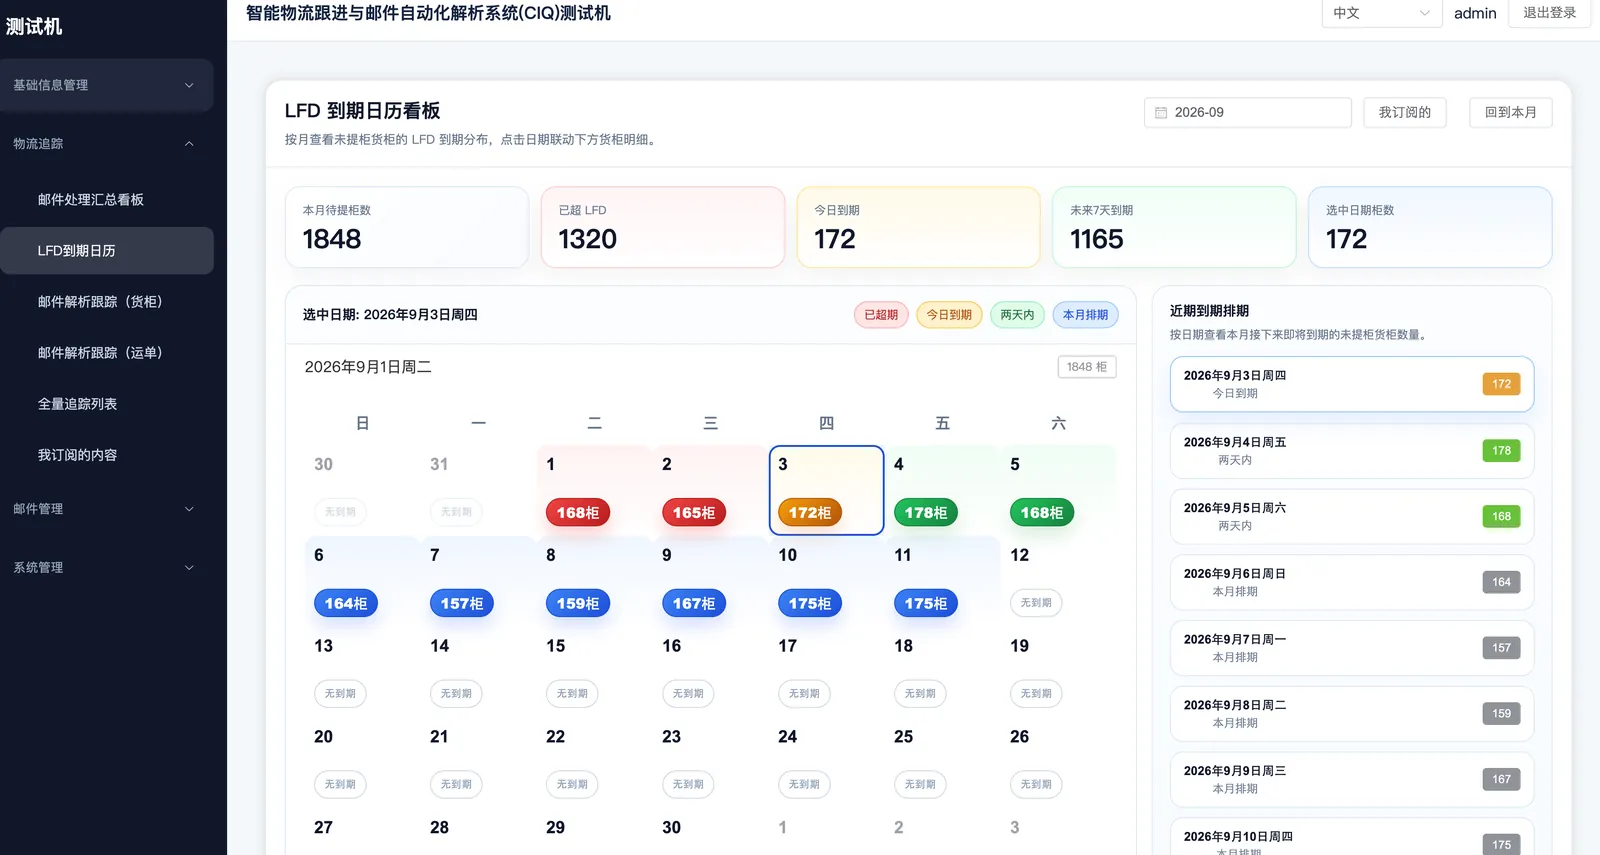Select the 159柜 badge on September 8

(578, 604)
